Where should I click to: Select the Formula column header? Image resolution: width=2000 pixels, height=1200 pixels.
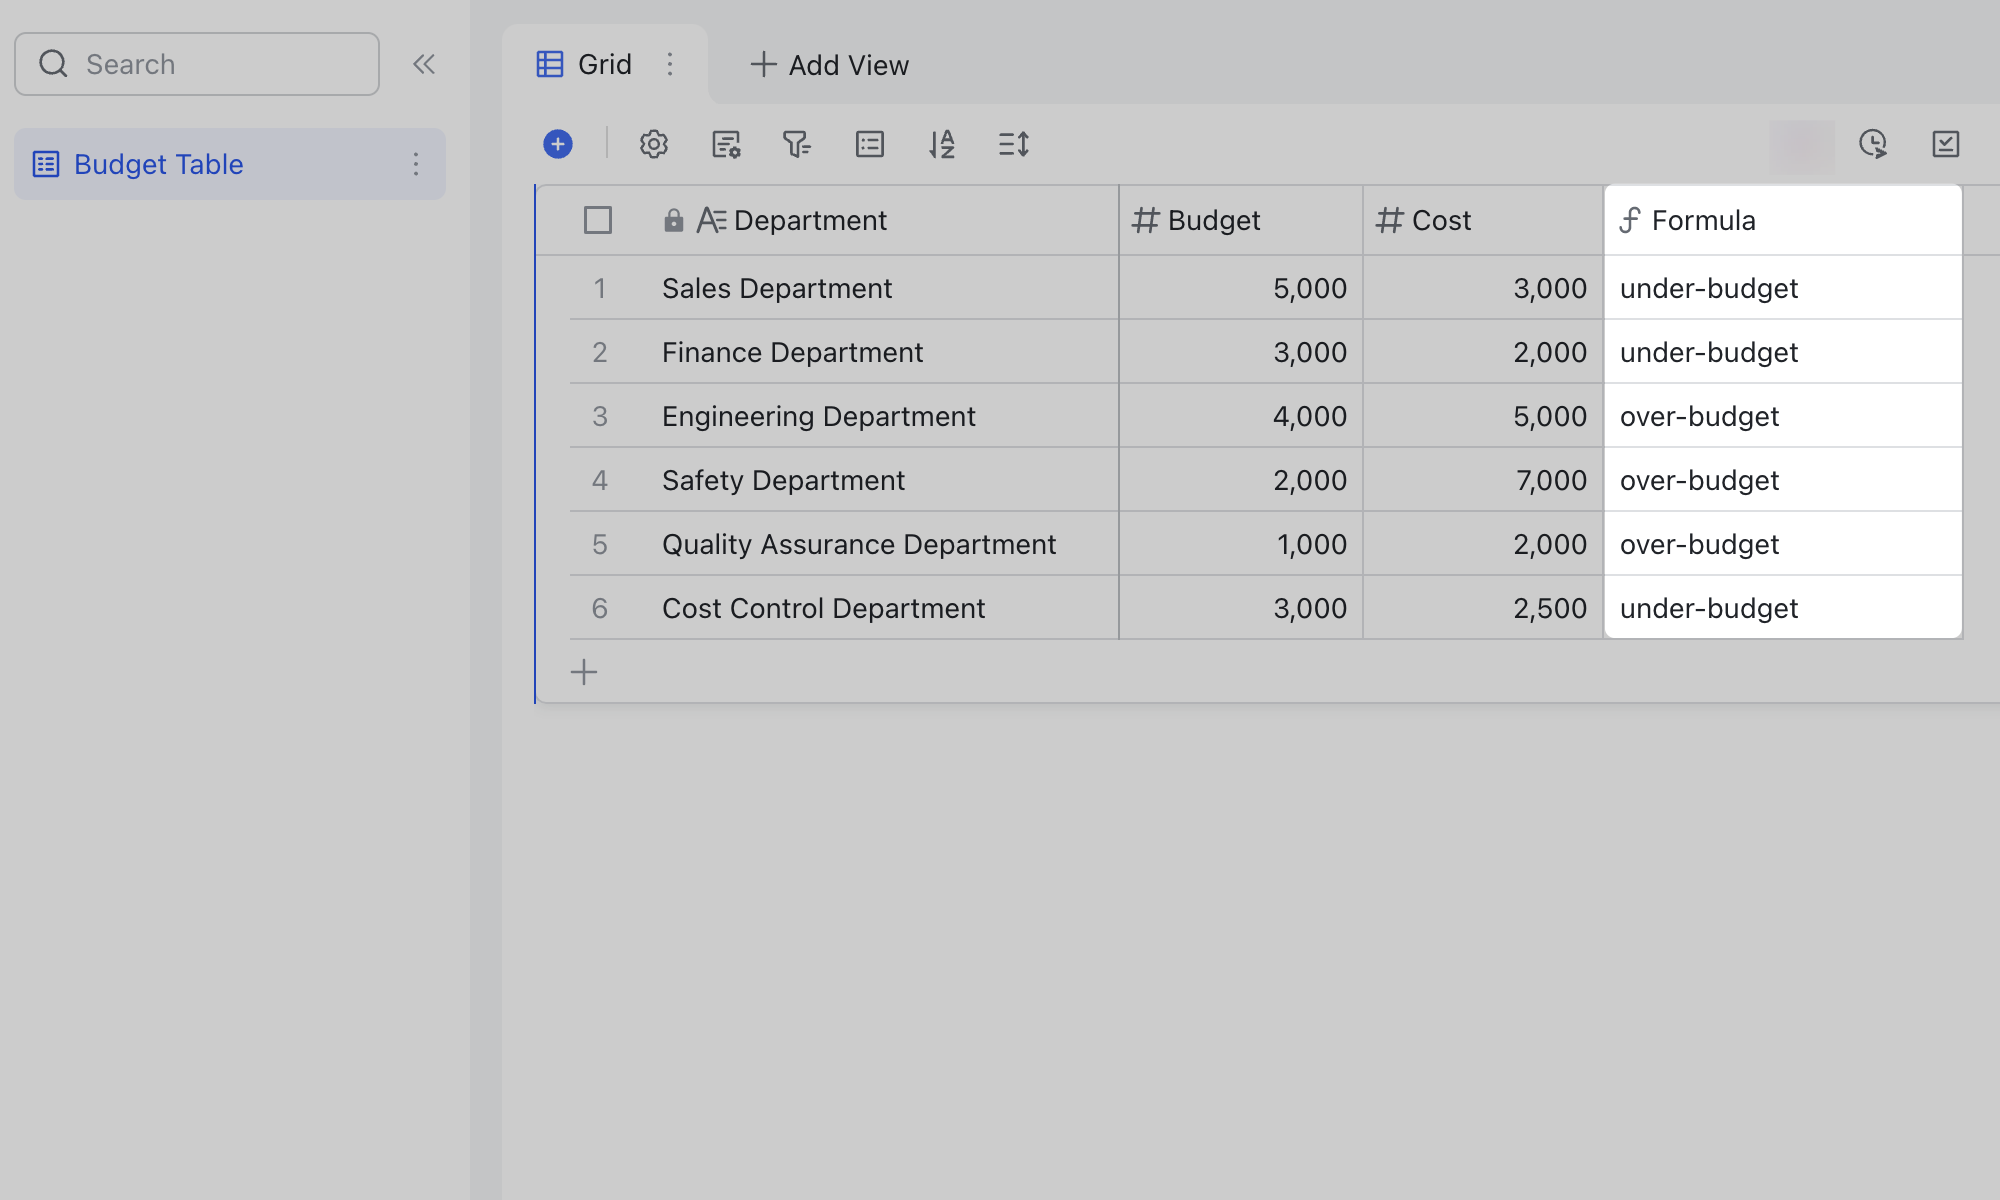tap(1703, 219)
